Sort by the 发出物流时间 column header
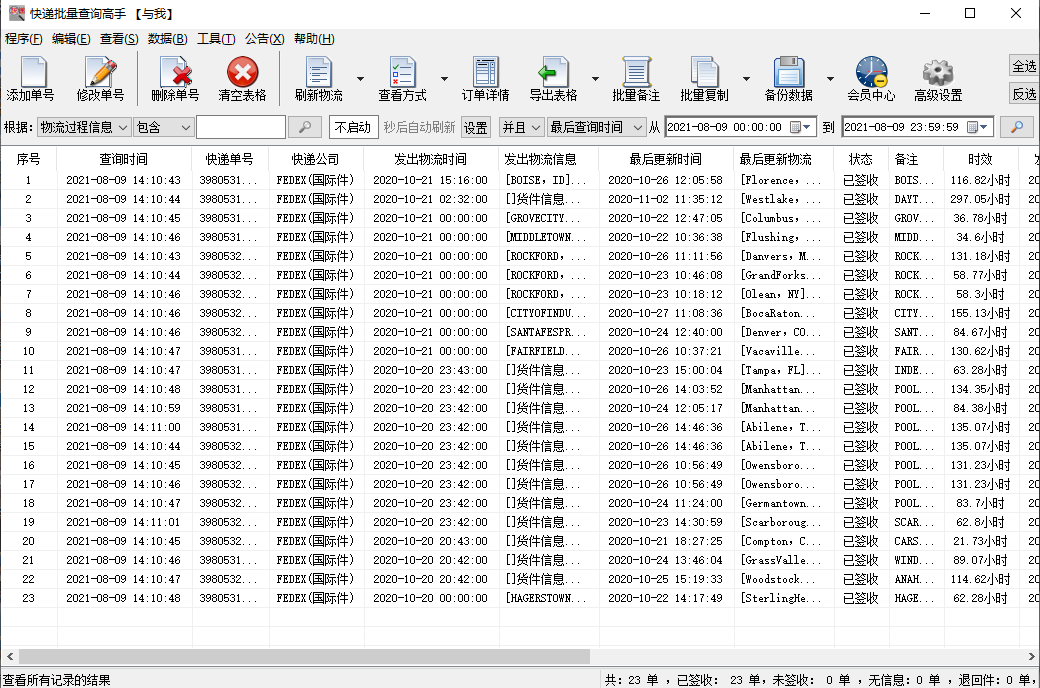This screenshot has width=1040, height=688. (430, 159)
